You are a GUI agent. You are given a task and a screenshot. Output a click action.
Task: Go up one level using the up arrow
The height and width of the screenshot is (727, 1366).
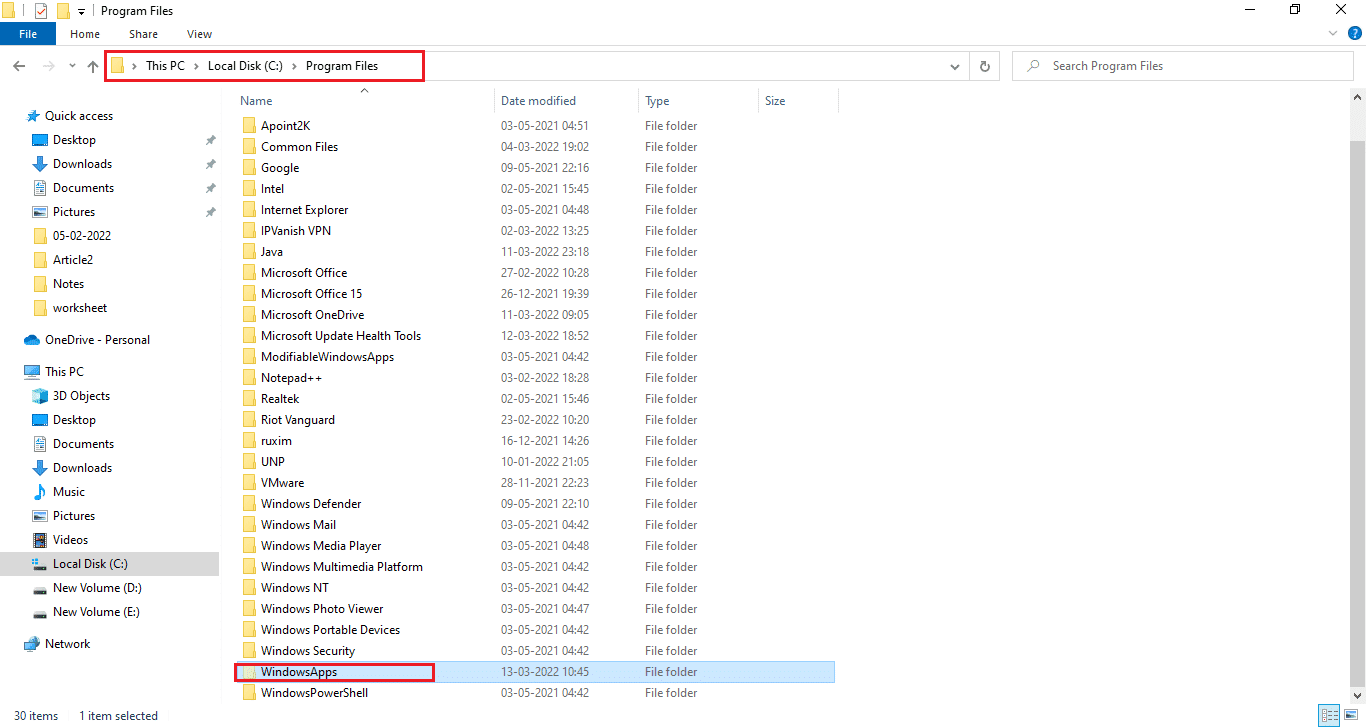click(92, 66)
